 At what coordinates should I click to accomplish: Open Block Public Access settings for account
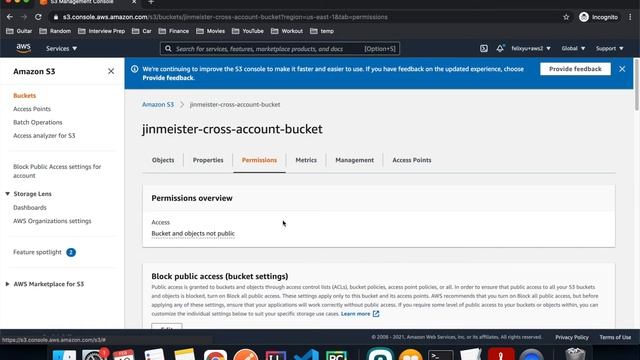pos(57,171)
